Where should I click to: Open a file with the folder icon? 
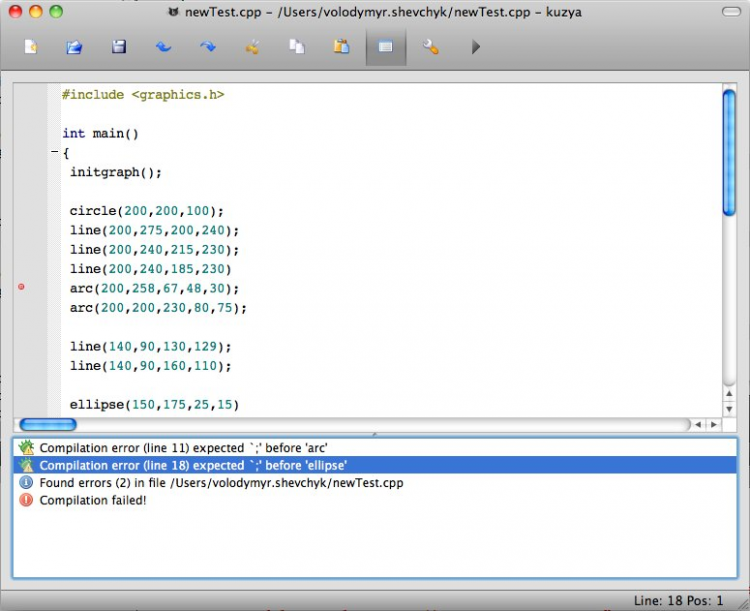pyautogui.click(x=74, y=47)
